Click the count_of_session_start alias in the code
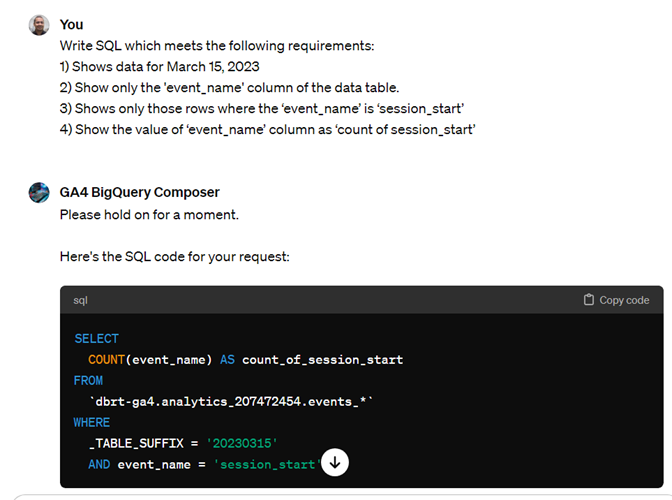 click(x=322, y=359)
